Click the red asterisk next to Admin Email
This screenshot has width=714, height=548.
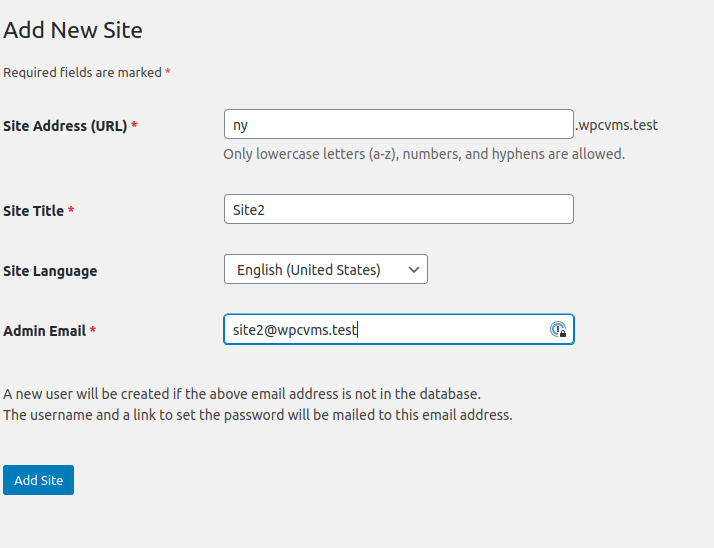pos(93,331)
